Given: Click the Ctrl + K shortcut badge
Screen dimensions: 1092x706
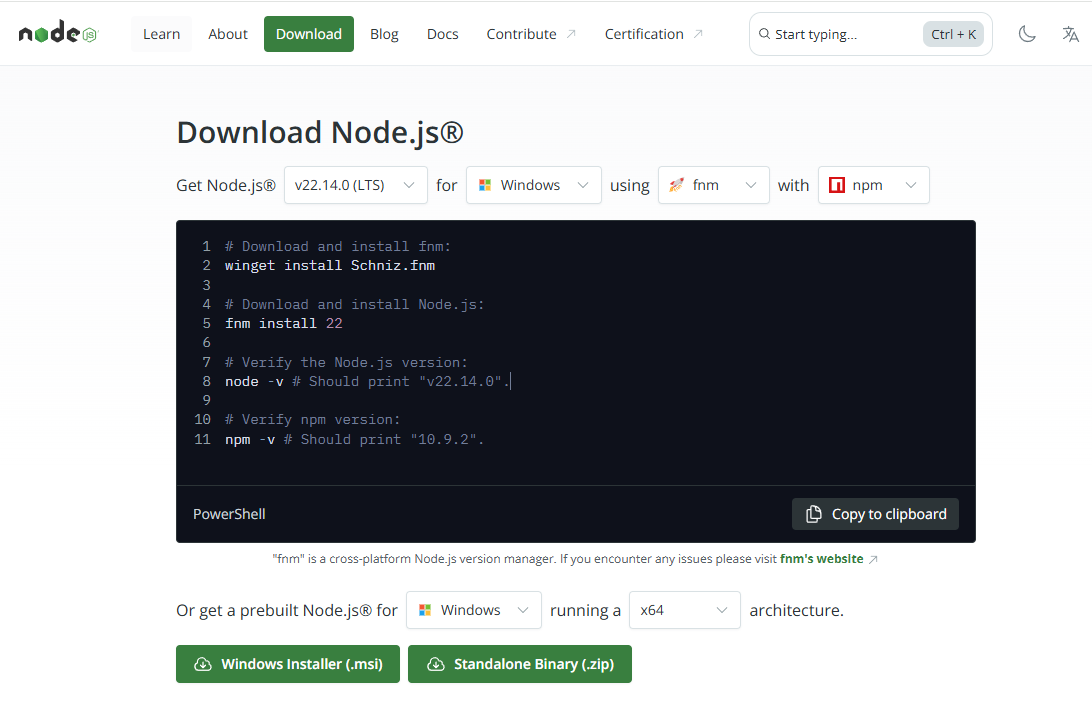Looking at the screenshot, I should pos(953,34).
